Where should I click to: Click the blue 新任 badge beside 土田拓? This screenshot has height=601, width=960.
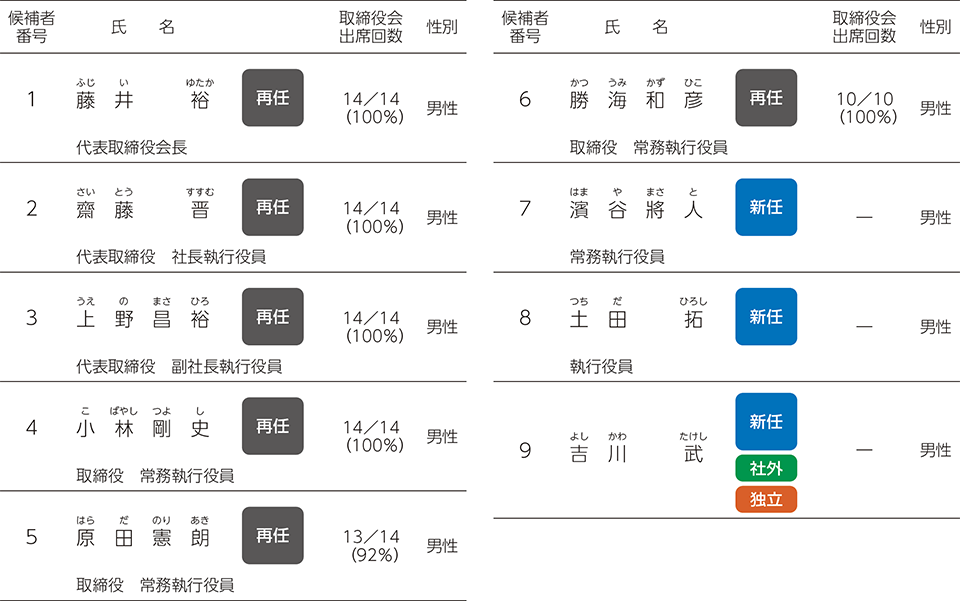click(766, 317)
